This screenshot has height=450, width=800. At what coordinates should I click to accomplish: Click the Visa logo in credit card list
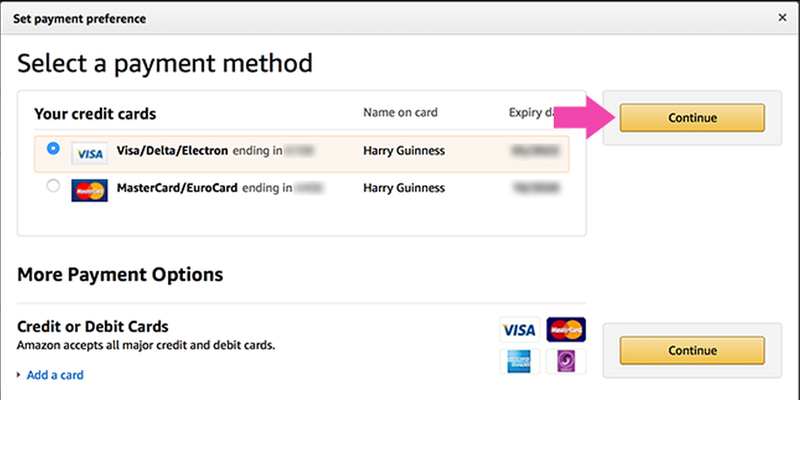tap(89, 154)
